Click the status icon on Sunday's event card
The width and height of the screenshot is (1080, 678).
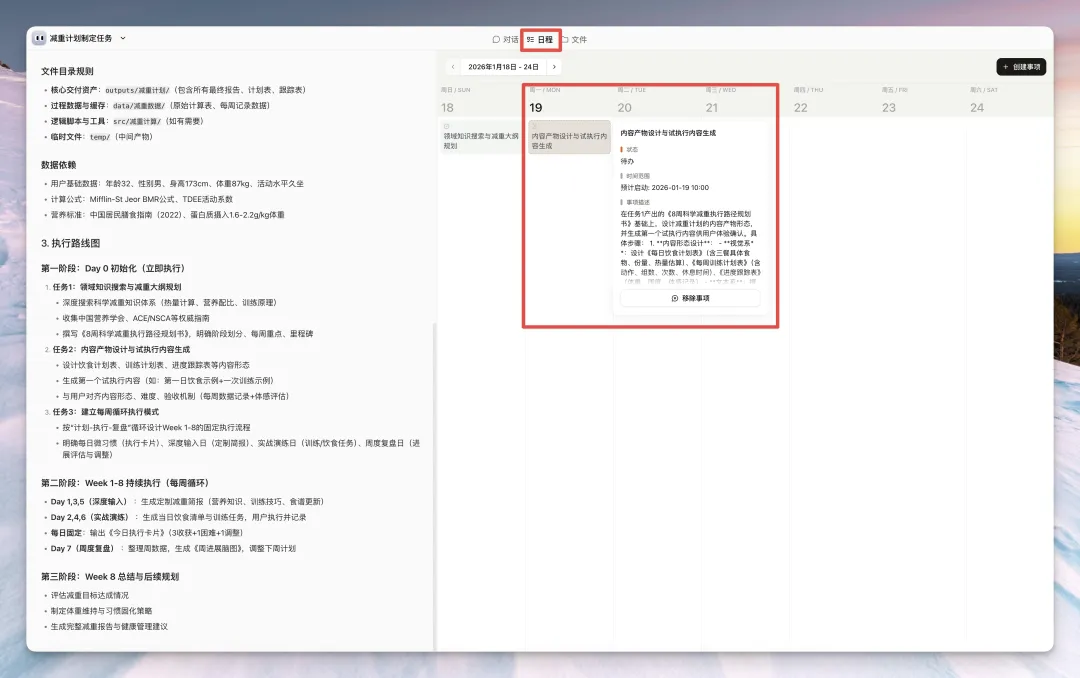446,125
